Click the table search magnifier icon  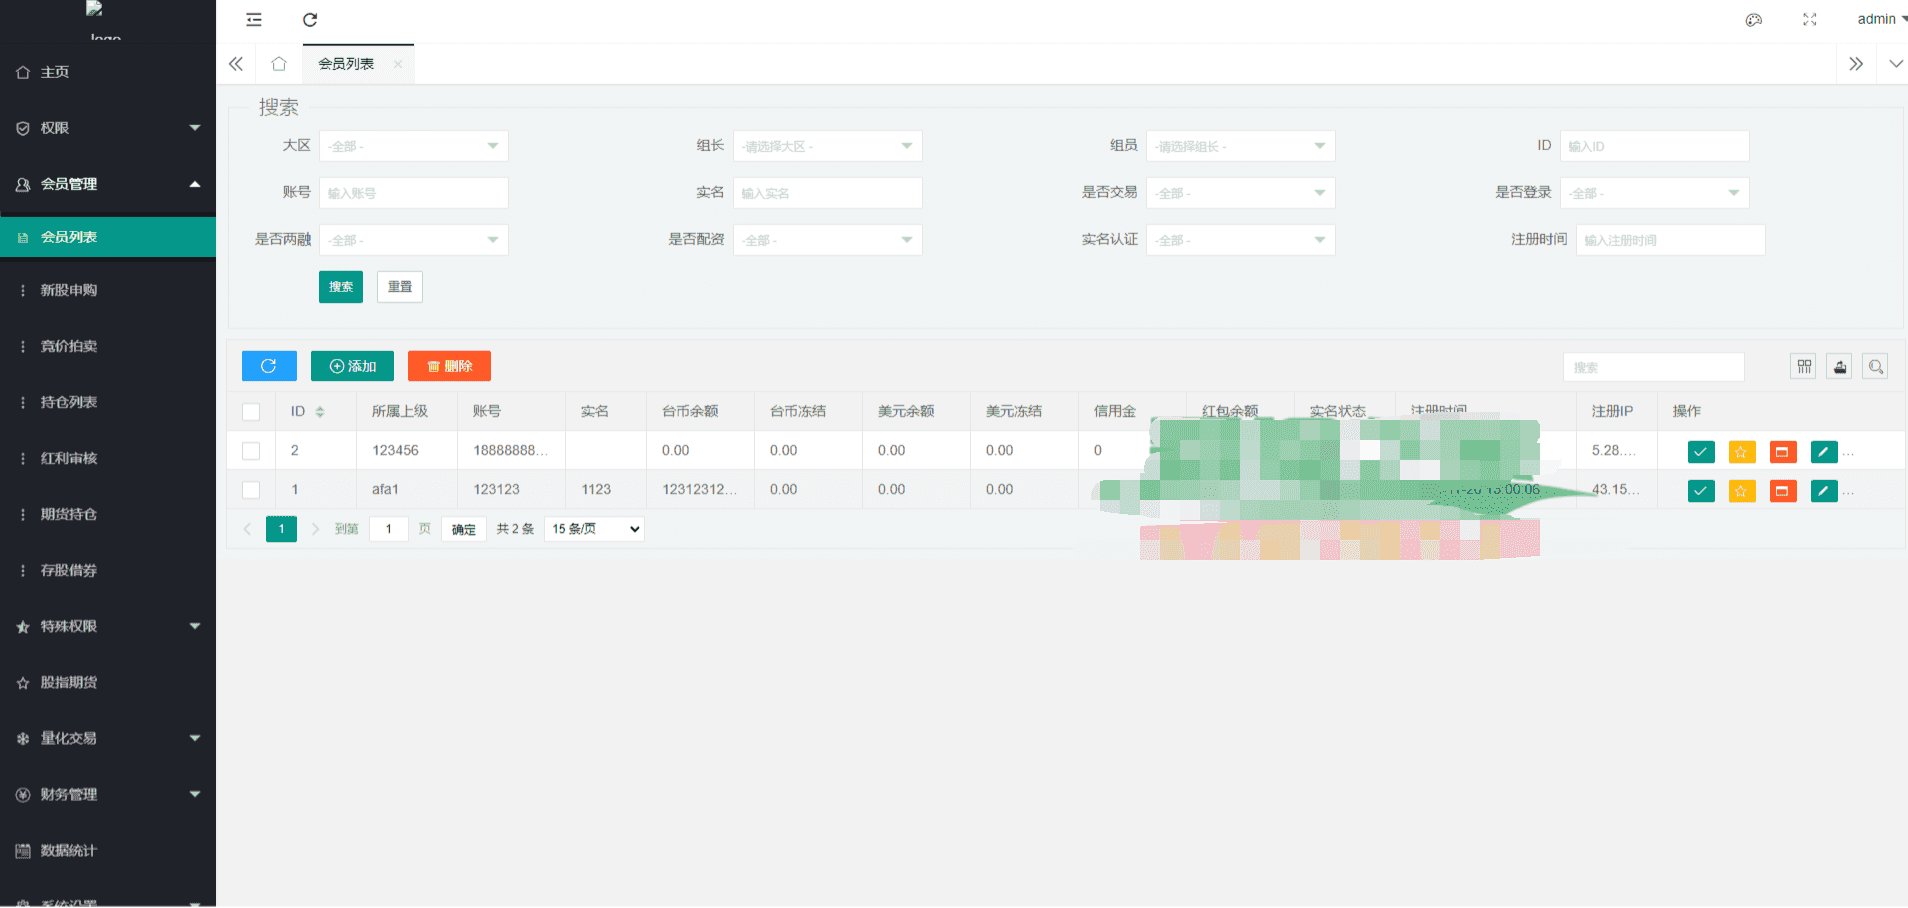[1876, 367]
